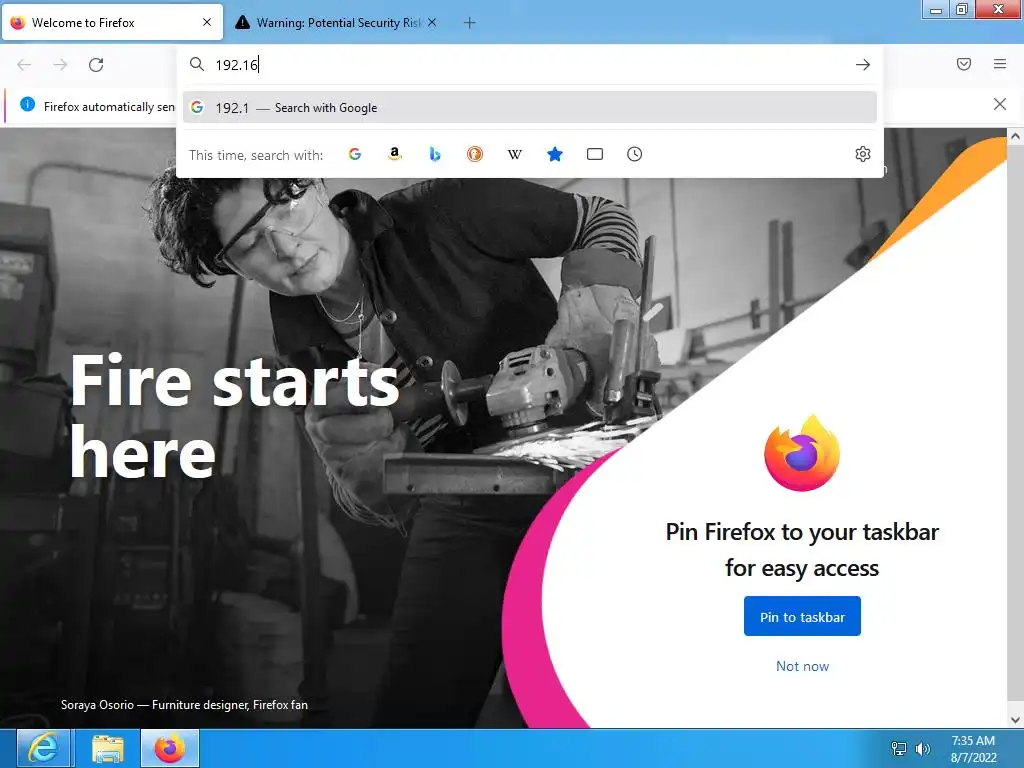Screen dimensions: 1024x768
Task: Pick DuckDuckGo search engine icon
Action: (475, 154)
